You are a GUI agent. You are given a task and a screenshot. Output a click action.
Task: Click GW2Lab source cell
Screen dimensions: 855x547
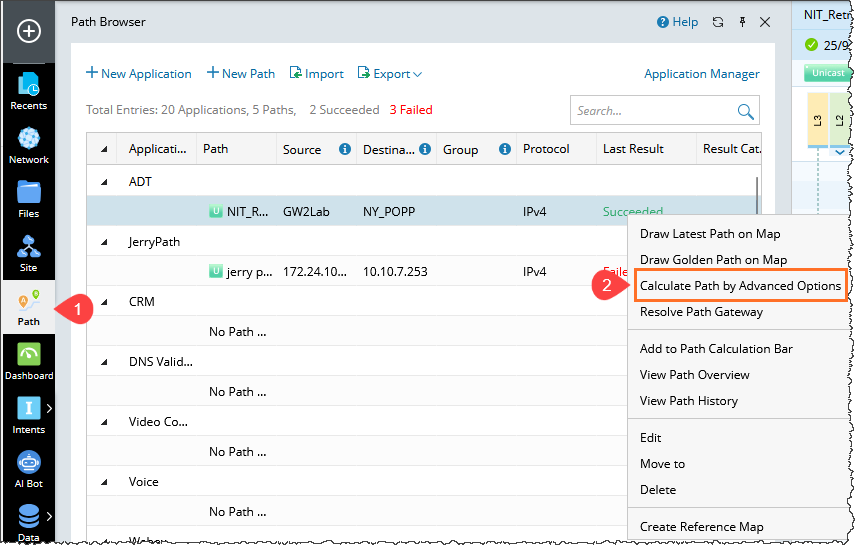306,212
